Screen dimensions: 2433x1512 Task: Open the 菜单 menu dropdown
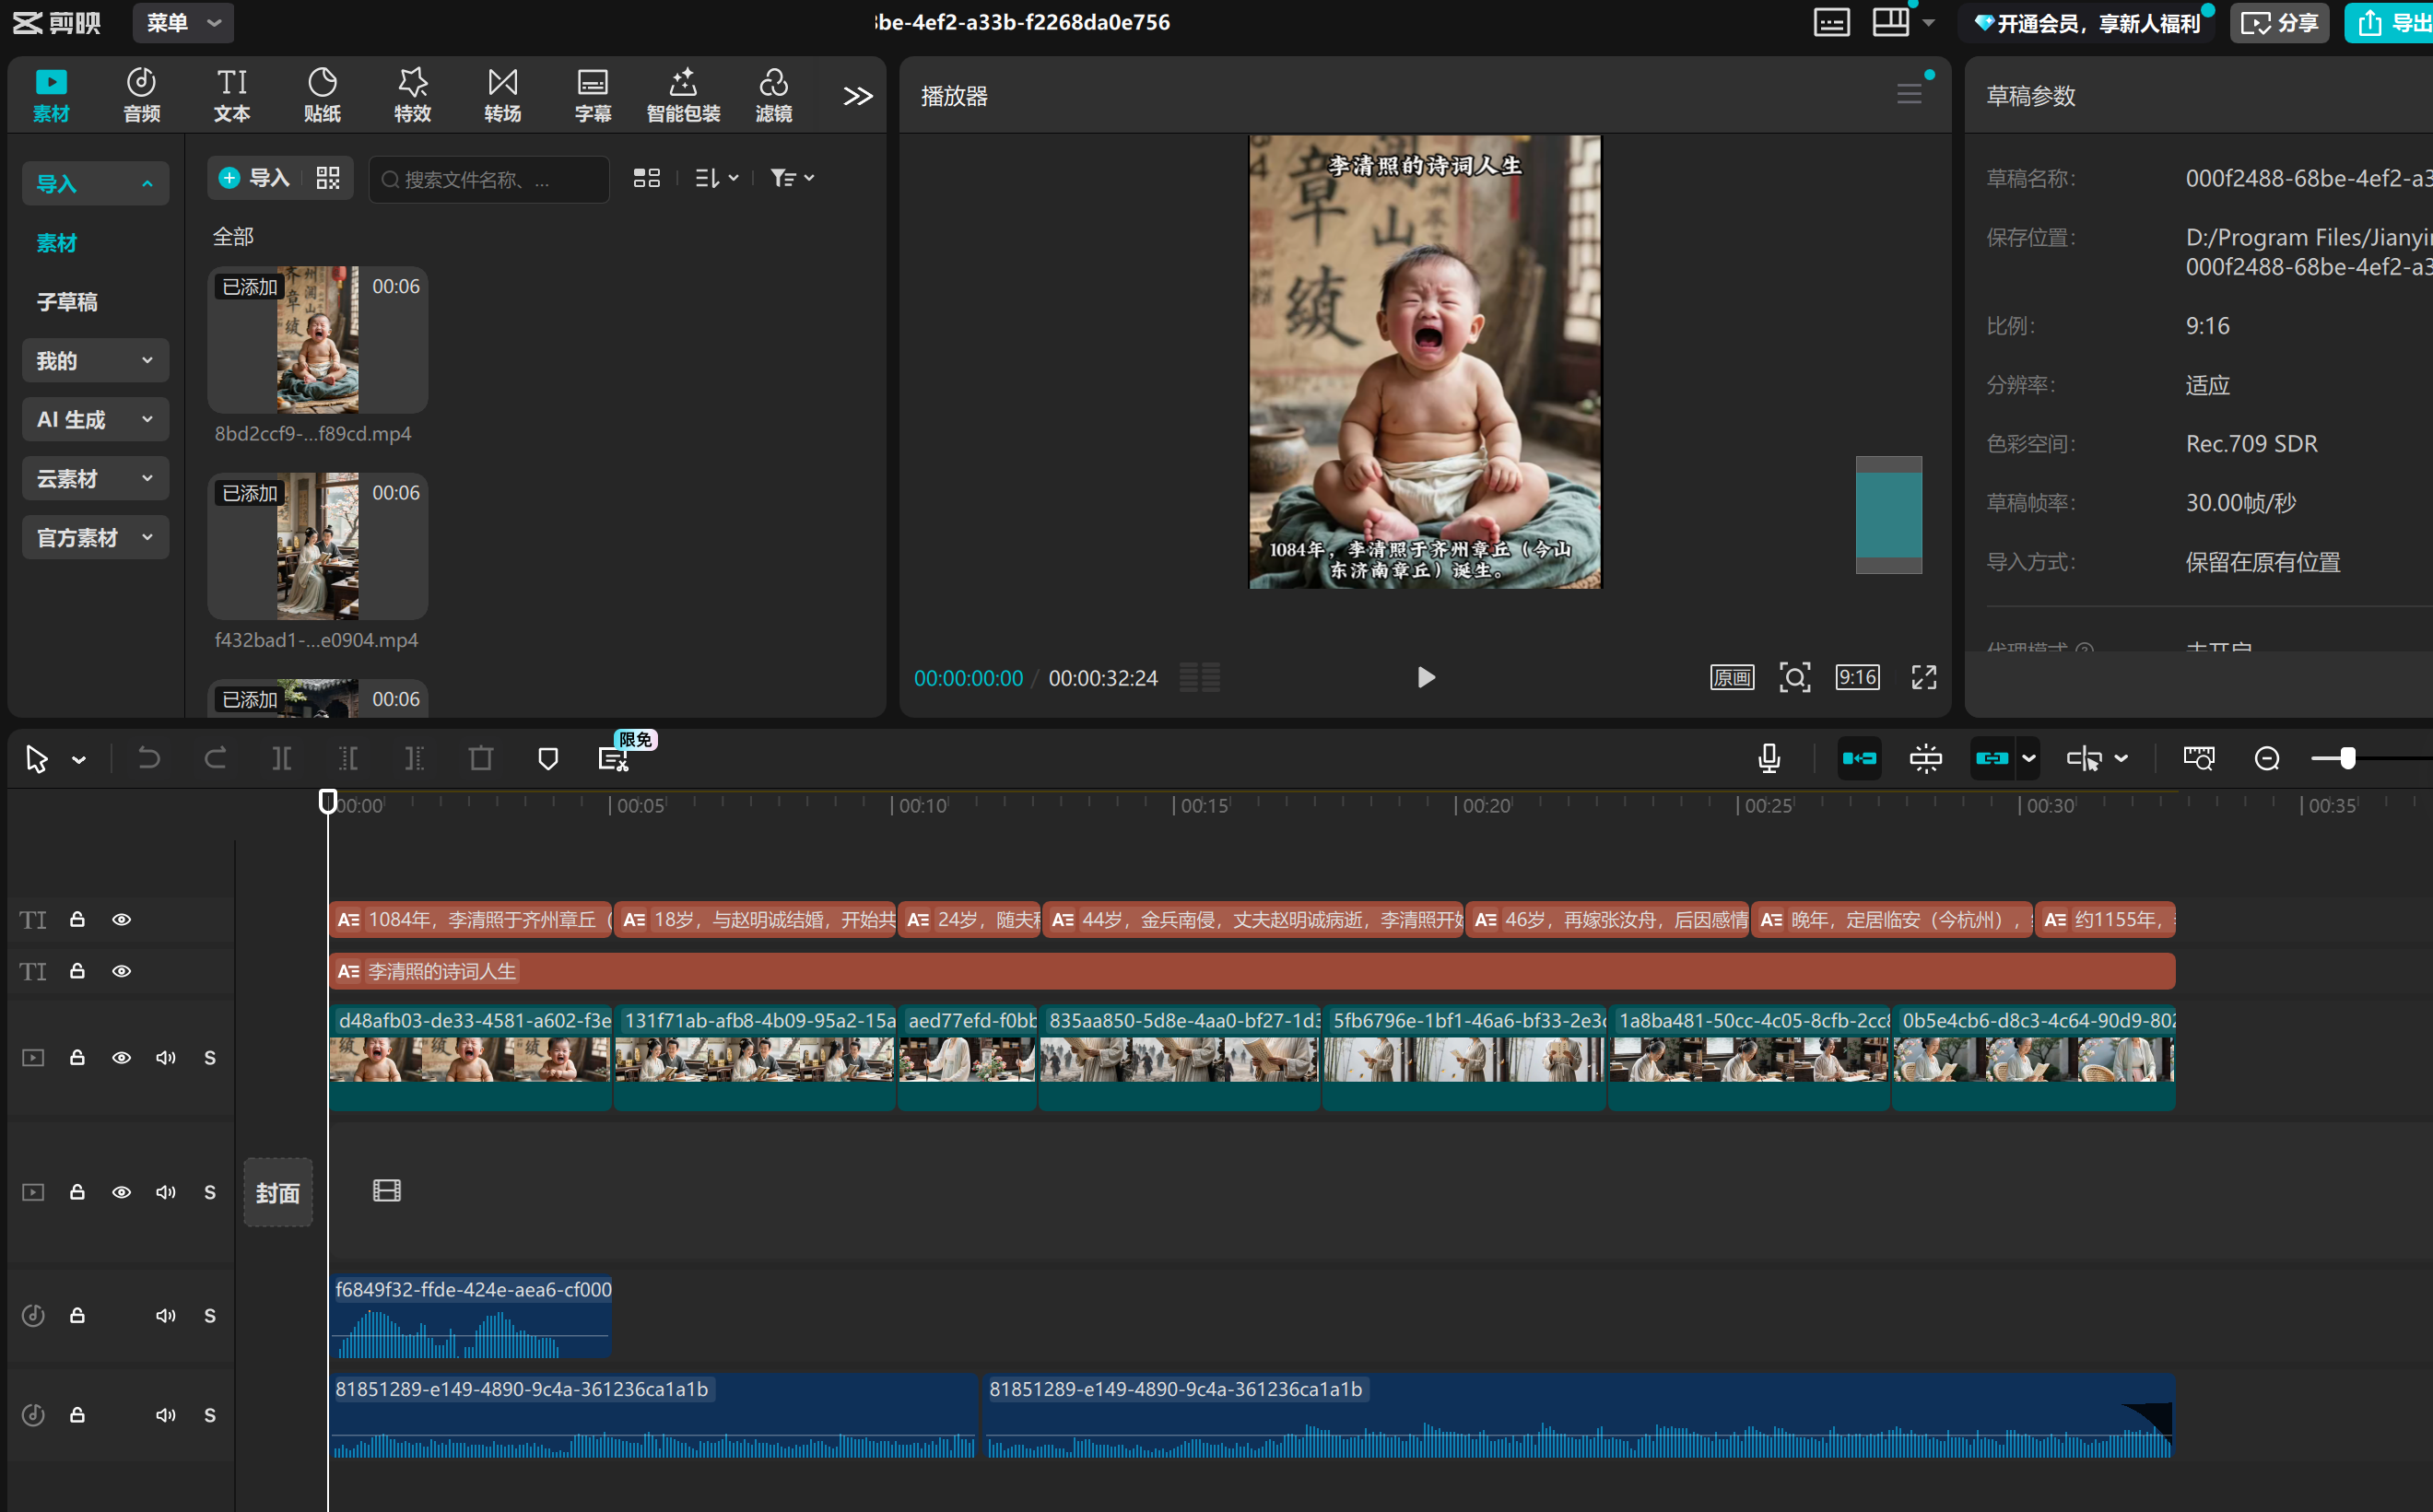click(183, 23)
